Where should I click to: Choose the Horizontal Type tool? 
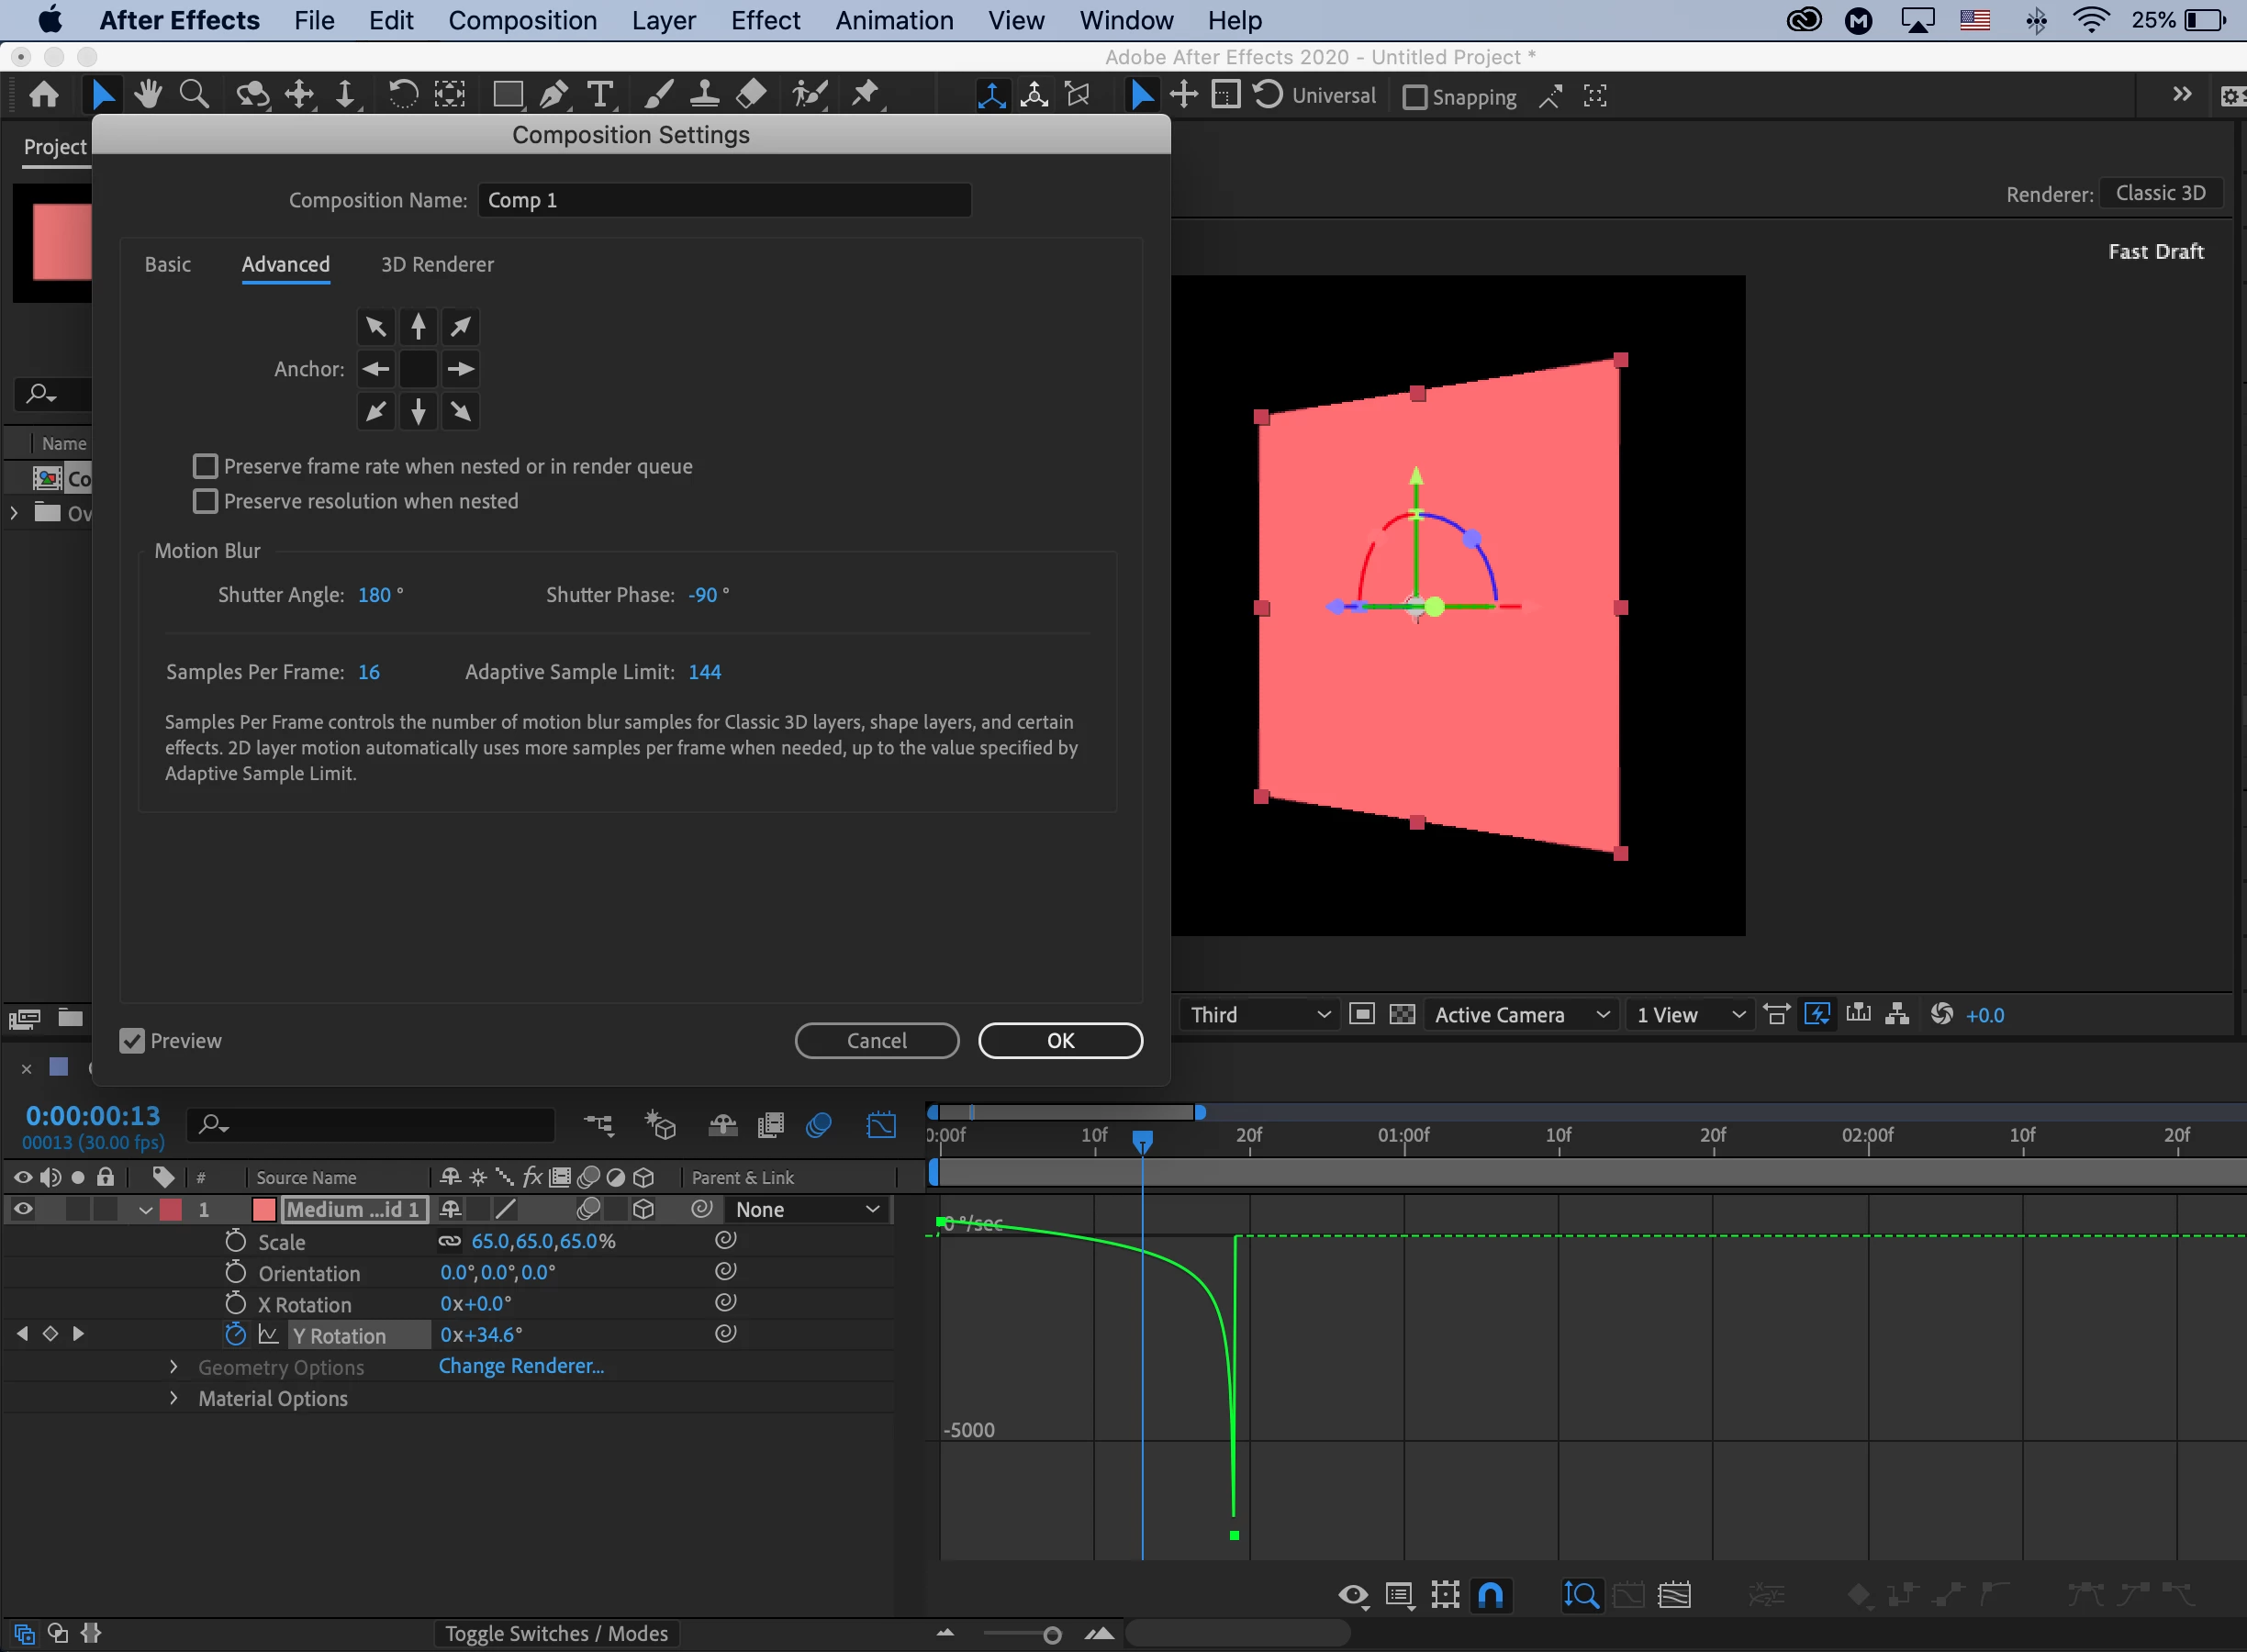pyautogui.click(x=599, y=95)
